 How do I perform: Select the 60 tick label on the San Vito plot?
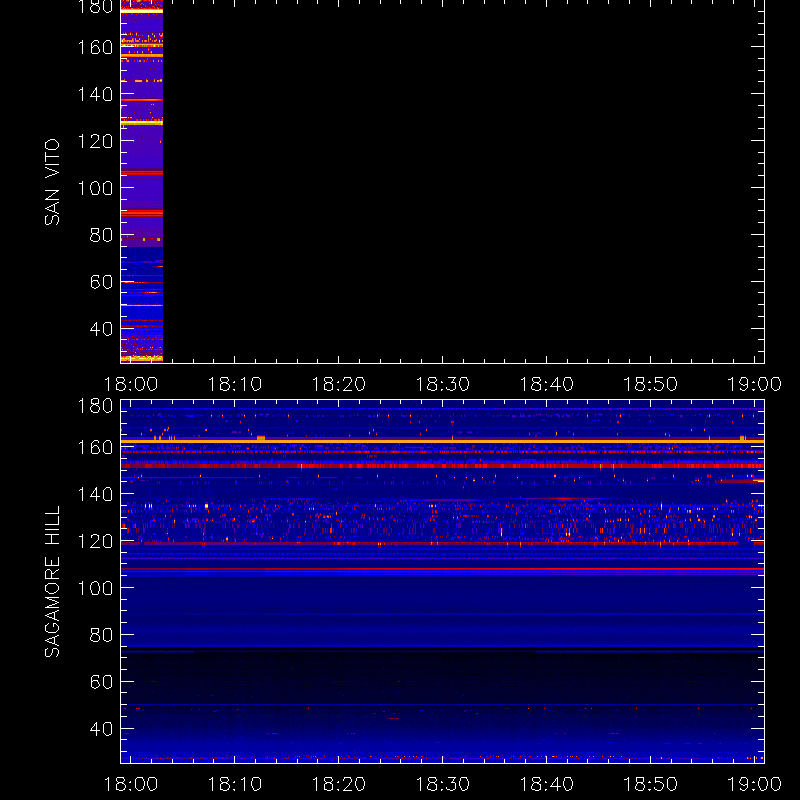[101, 282]
